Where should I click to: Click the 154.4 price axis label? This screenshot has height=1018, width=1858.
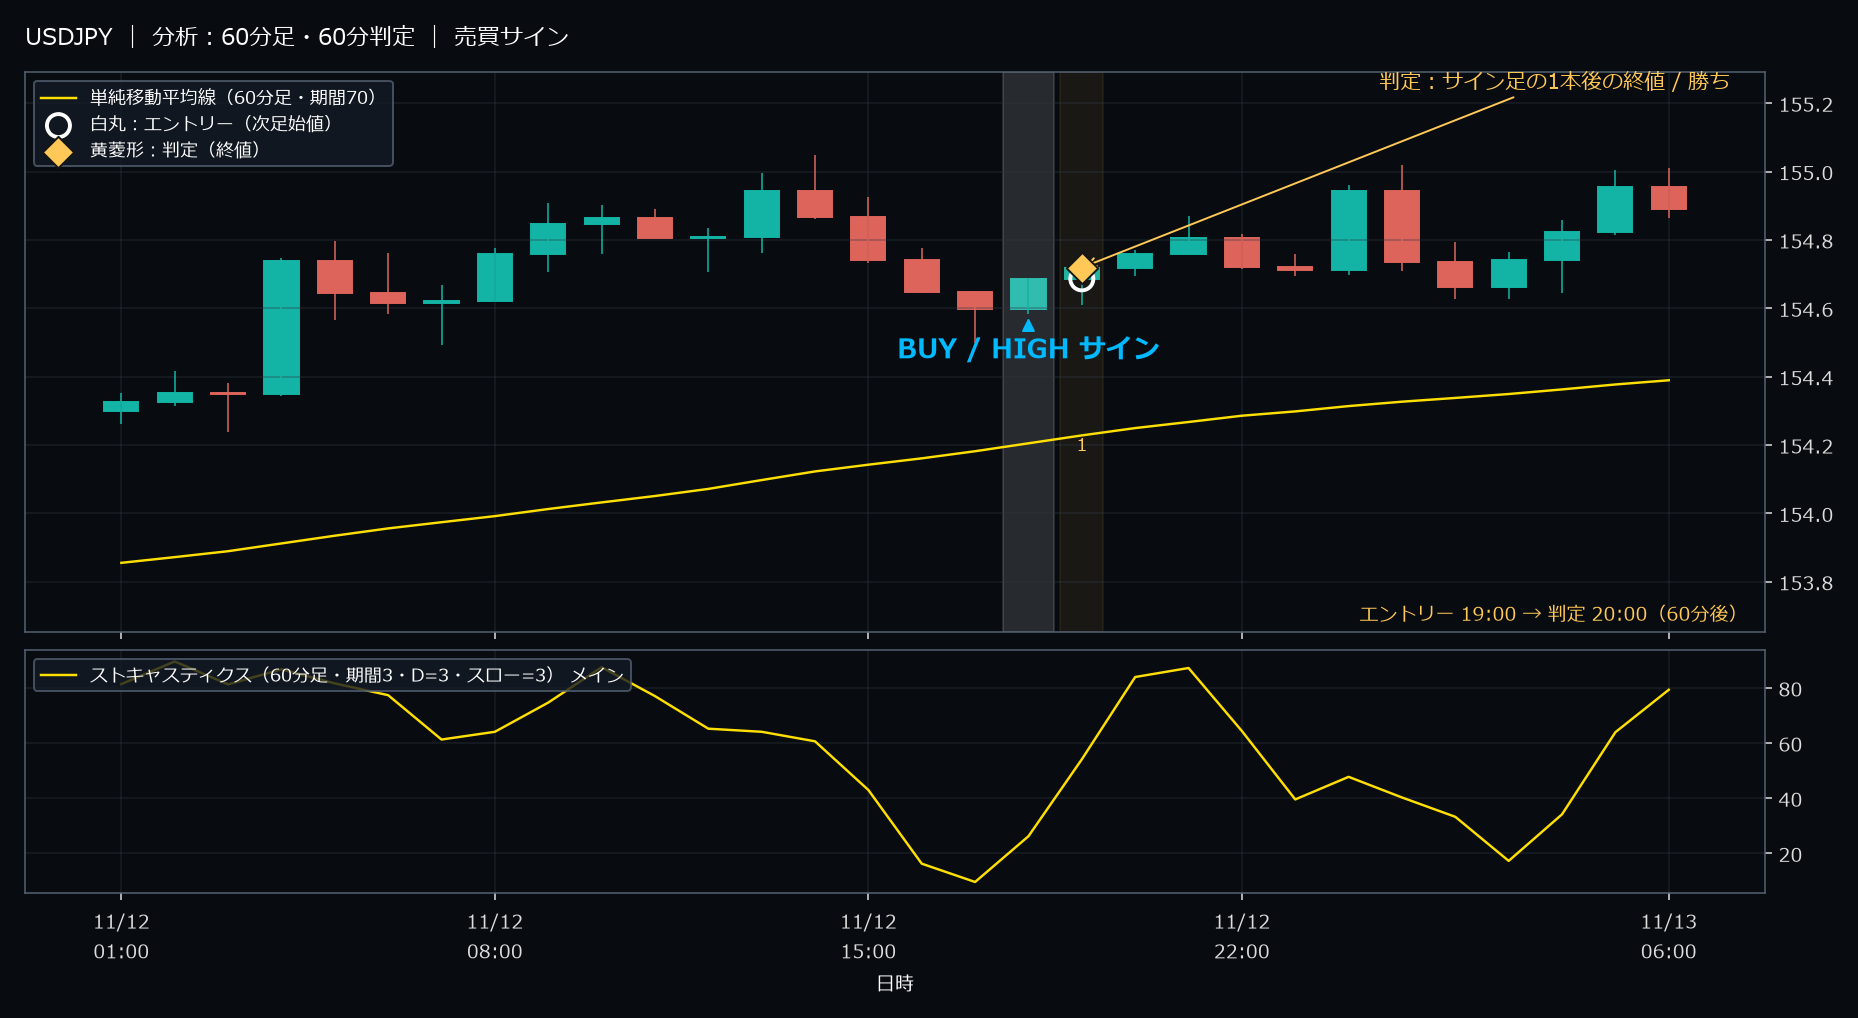[x=1806, y=378]
